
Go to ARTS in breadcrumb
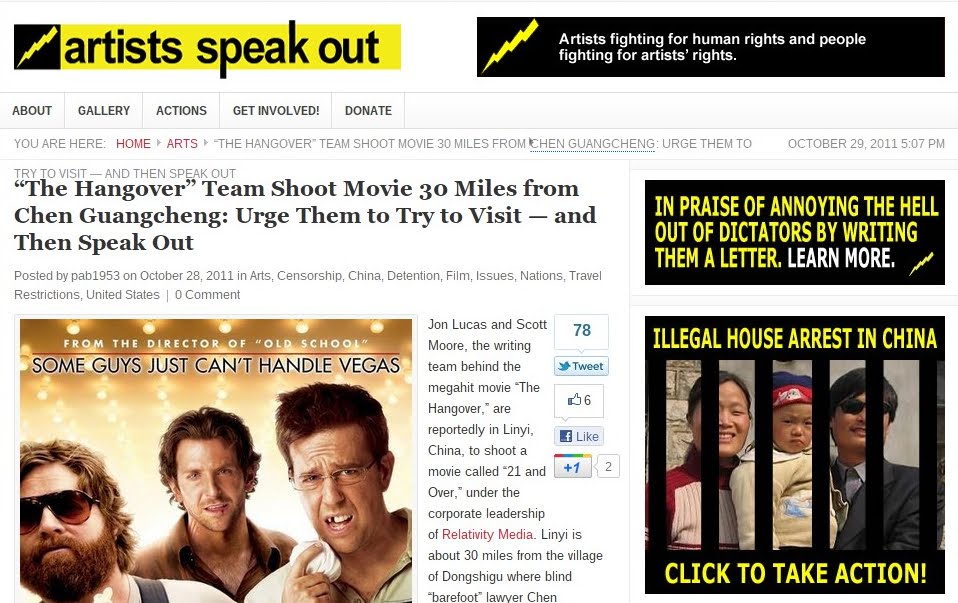(182, 144)
